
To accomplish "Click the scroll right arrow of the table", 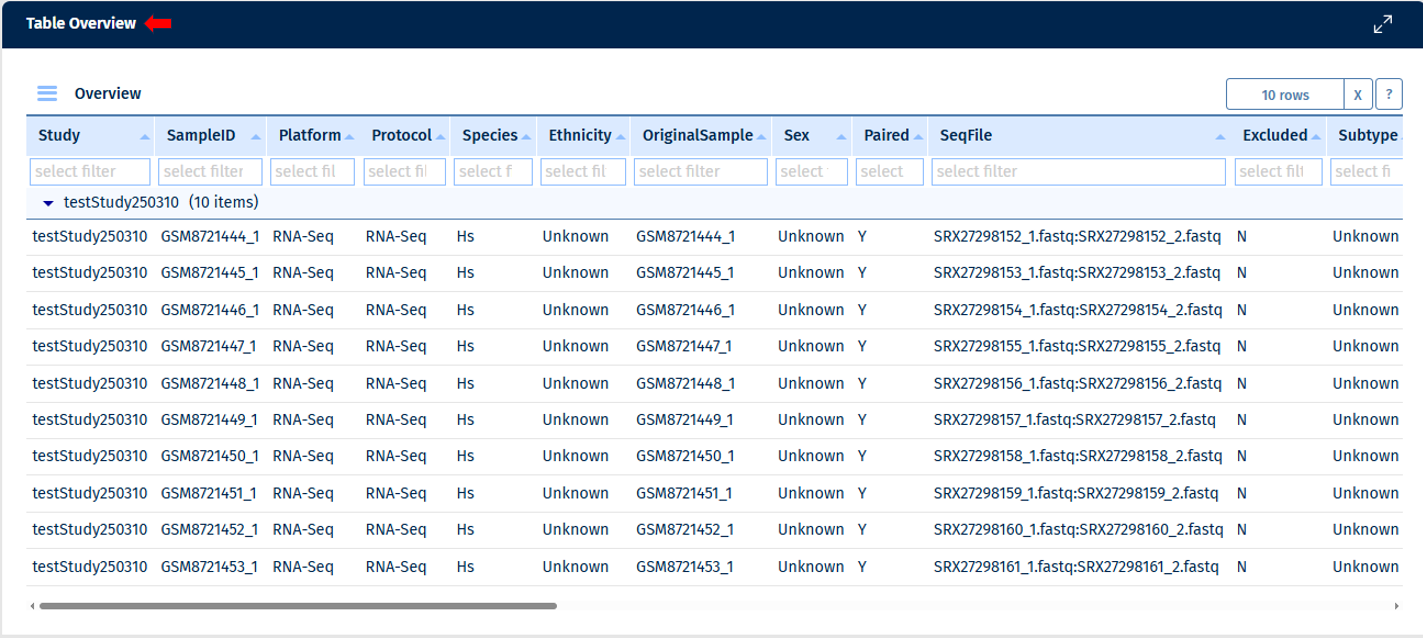I will pos(1396,606).
